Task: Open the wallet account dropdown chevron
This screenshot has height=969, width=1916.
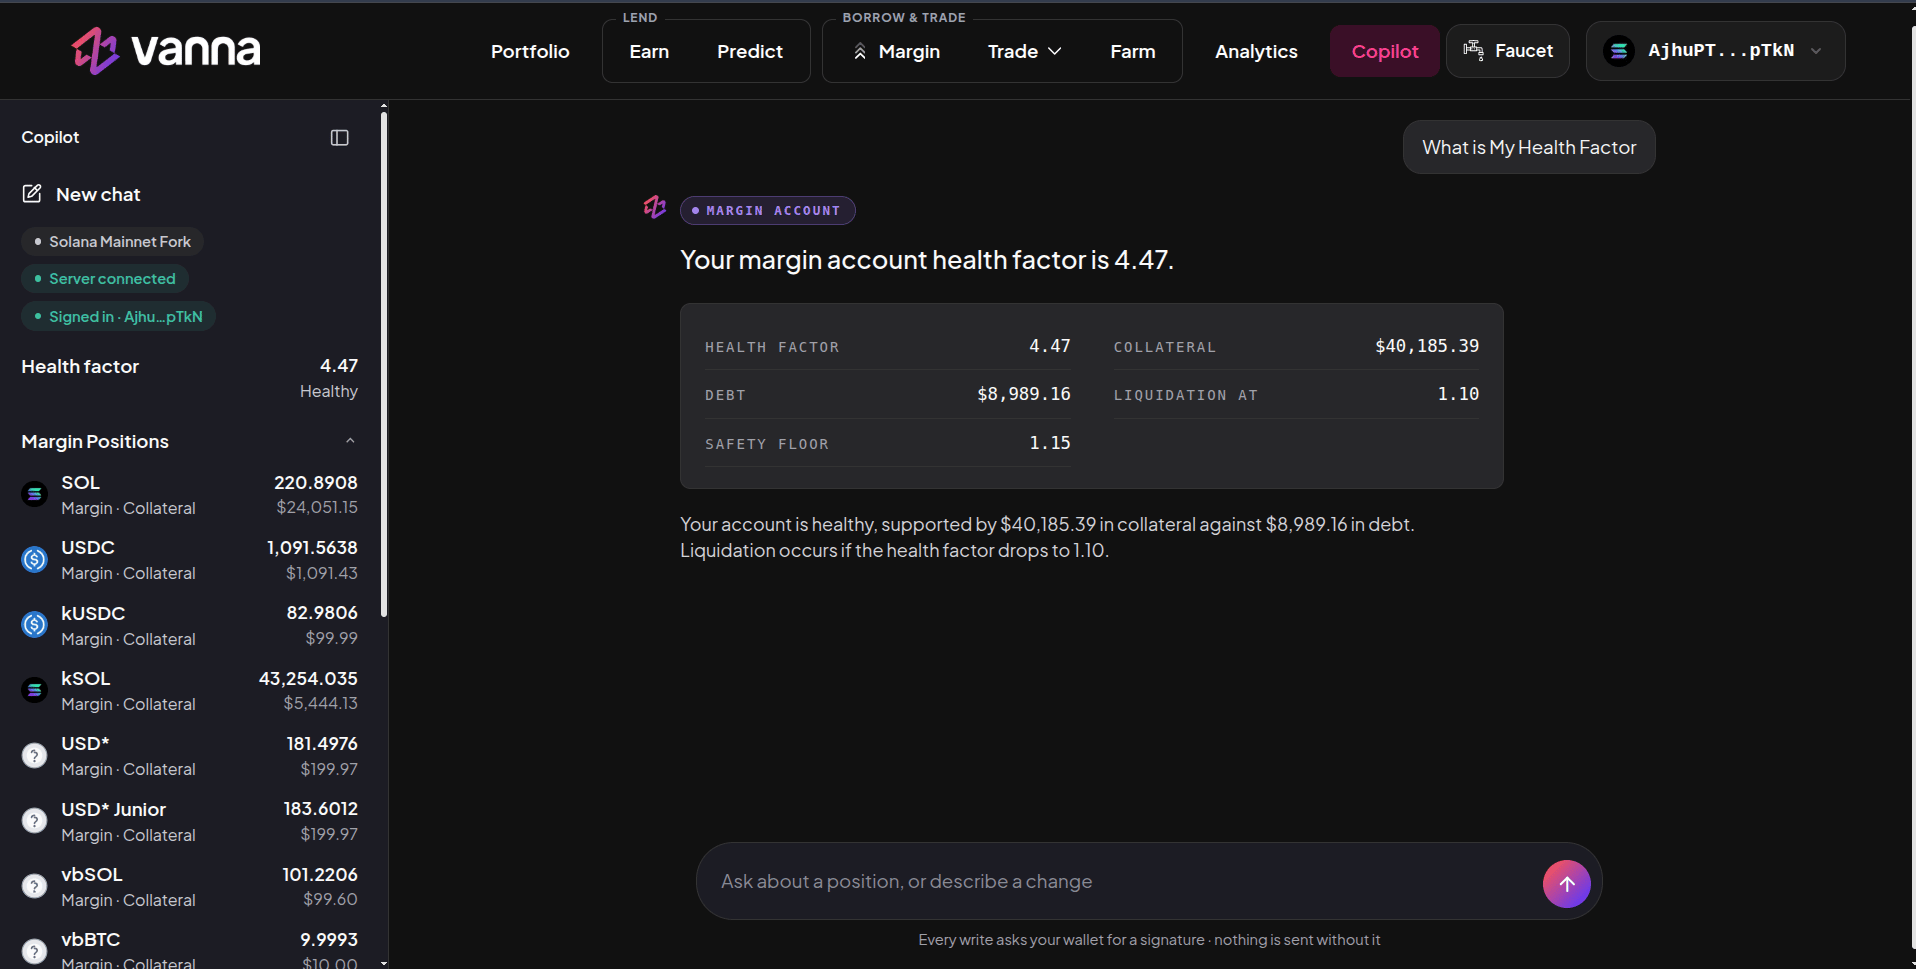Action: pyautogui.click(x=1816, y=51)
